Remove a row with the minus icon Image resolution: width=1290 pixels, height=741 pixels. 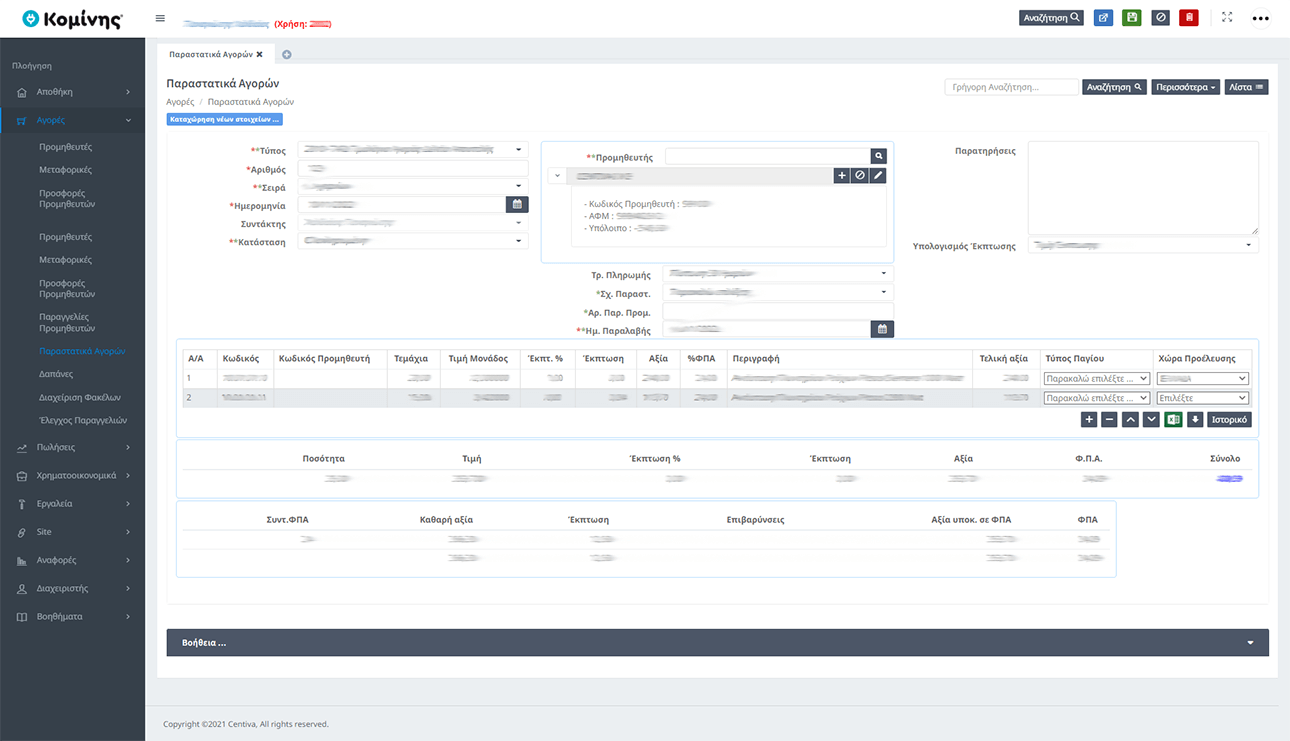1109,420
